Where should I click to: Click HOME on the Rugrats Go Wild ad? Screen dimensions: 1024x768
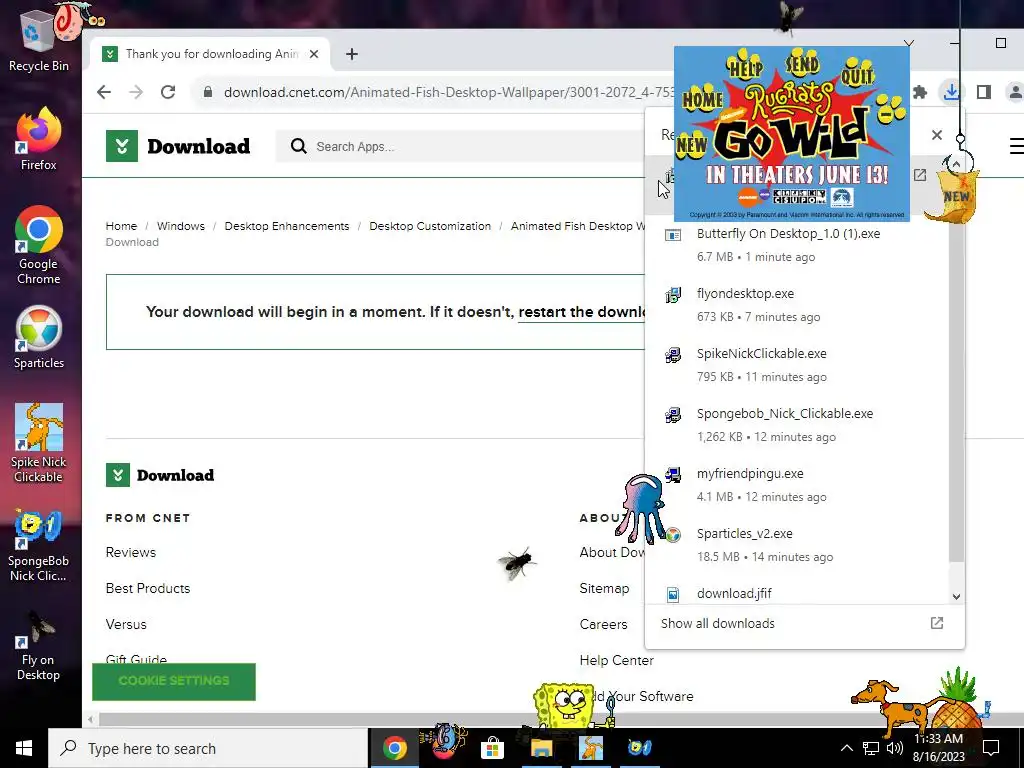point(702,99)
